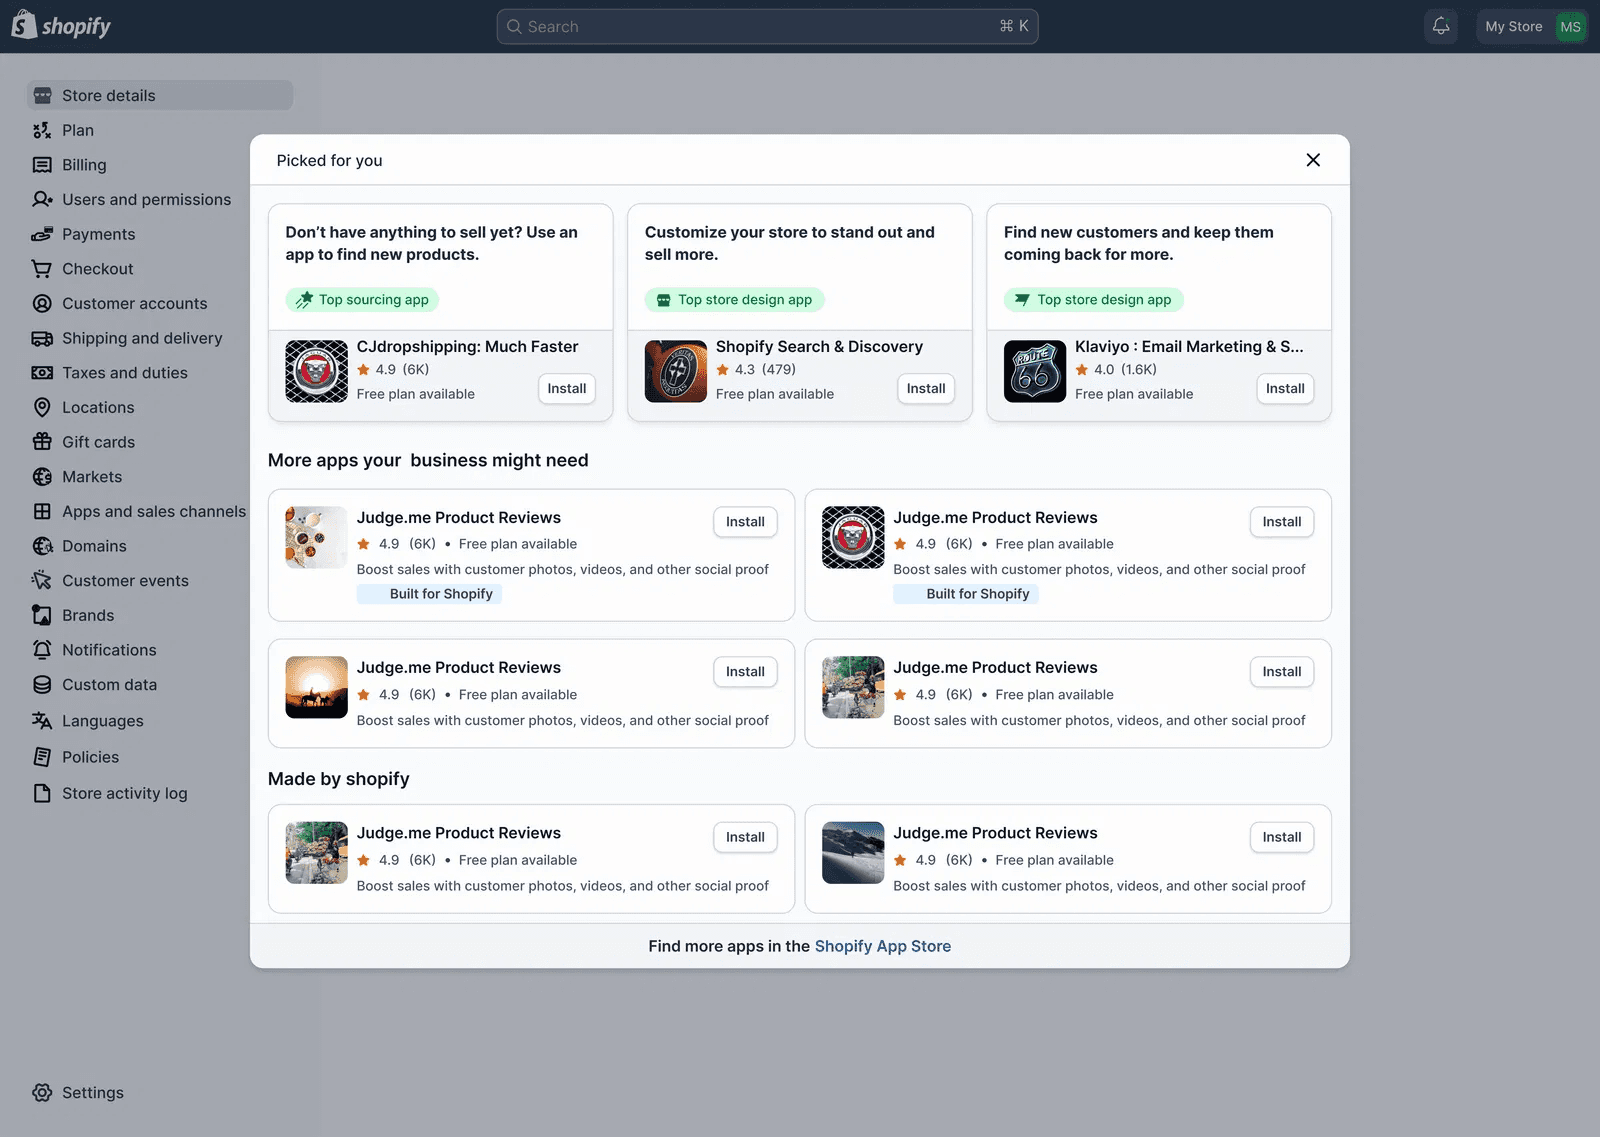Click the Shopify logo in the header
The height and width of the screenshot is (1137, 1600).
click(x=61, y=26)
